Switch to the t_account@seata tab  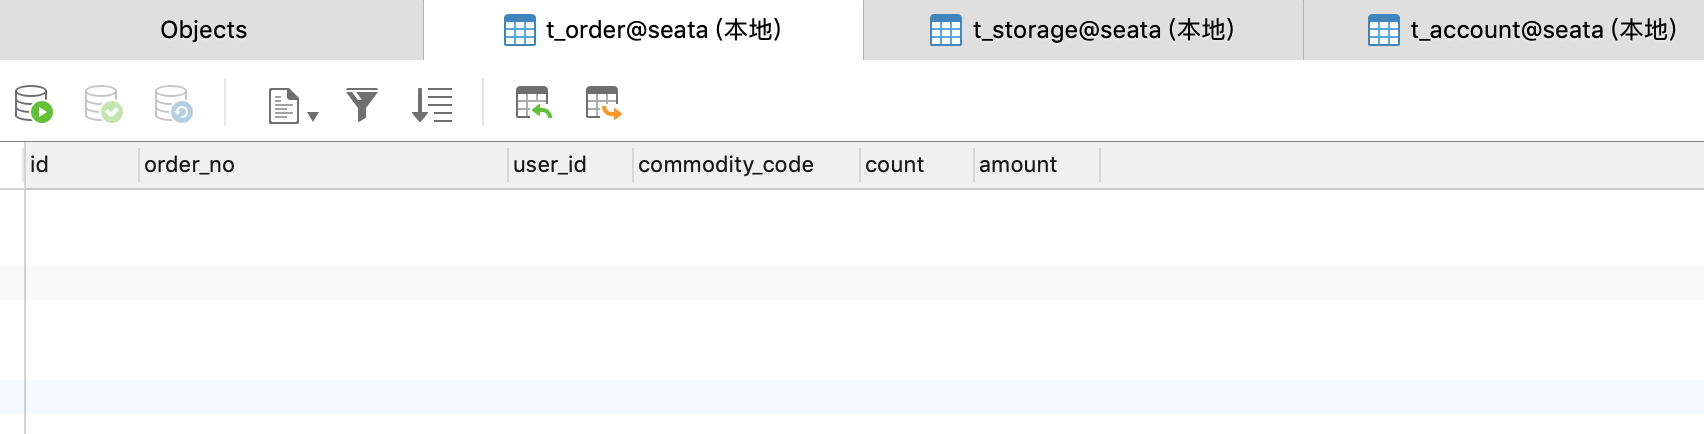click(1523, 30)
